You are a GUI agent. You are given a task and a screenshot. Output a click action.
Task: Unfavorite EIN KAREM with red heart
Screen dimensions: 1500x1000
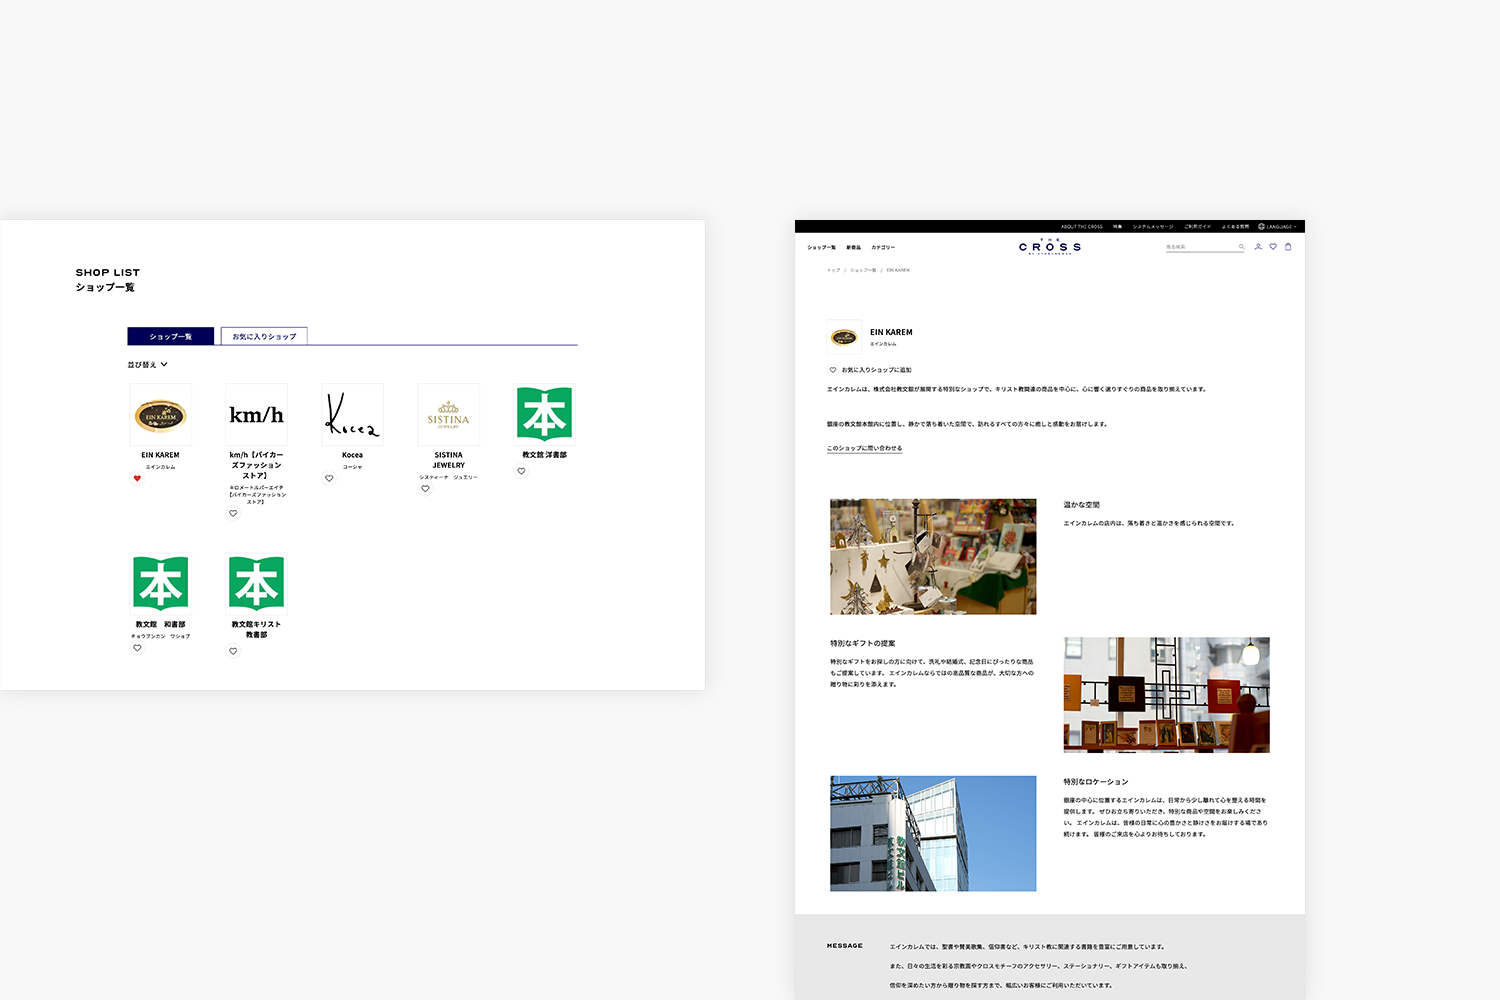coord(137,478)
